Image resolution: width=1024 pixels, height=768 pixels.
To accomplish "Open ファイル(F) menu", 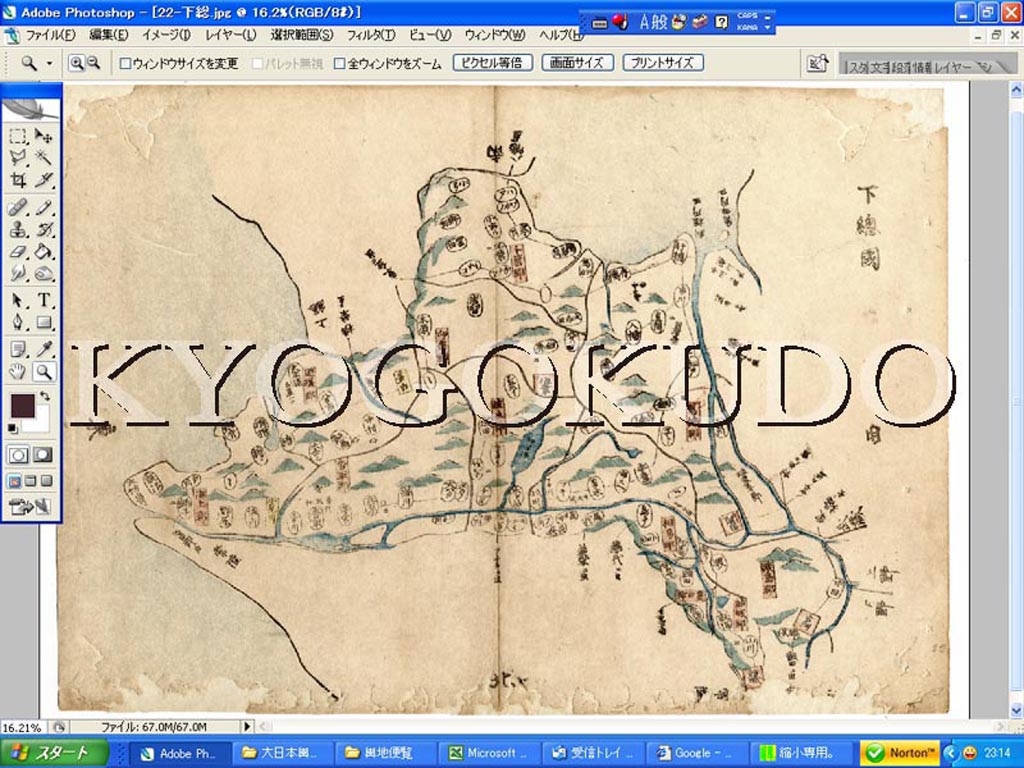I will click(50, 35).
